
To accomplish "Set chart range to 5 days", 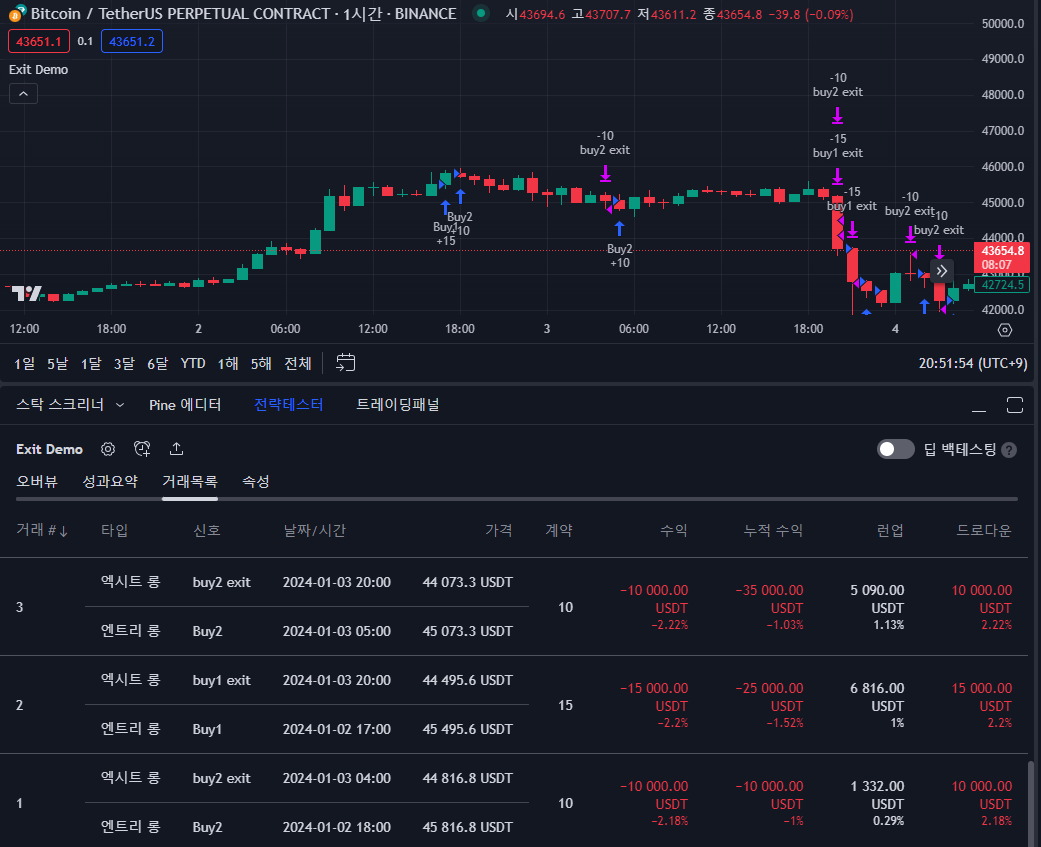I will point(57,364).
